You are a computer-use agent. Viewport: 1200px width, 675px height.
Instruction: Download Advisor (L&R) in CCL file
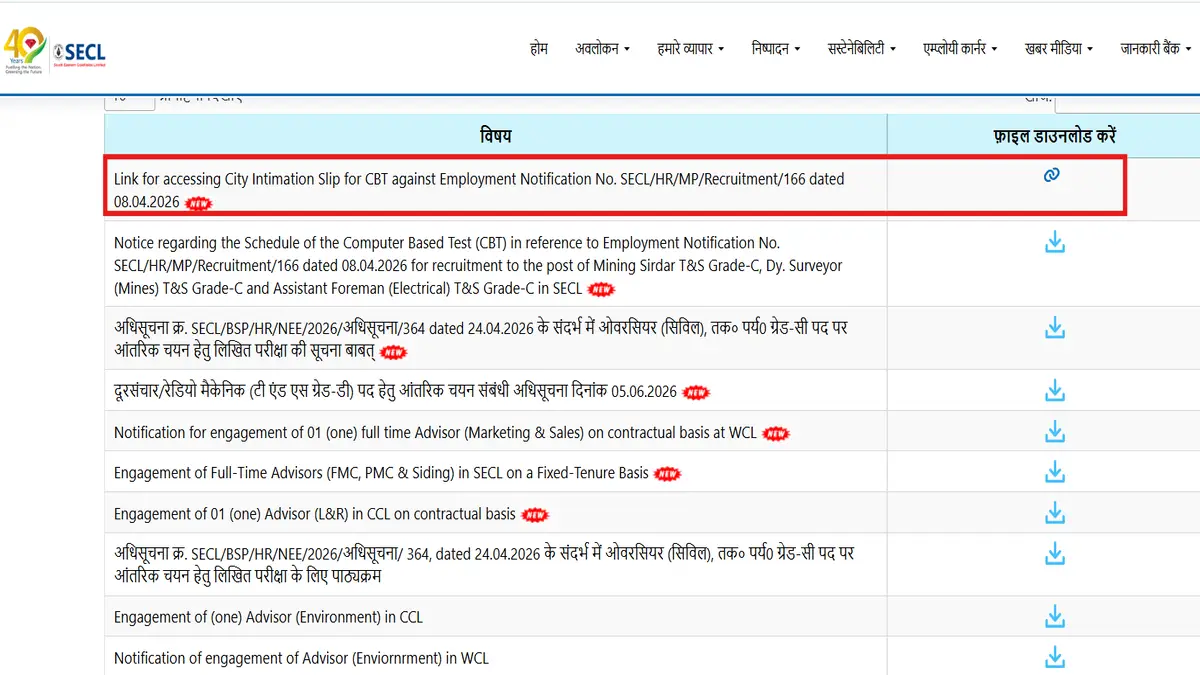[1054, 513]
